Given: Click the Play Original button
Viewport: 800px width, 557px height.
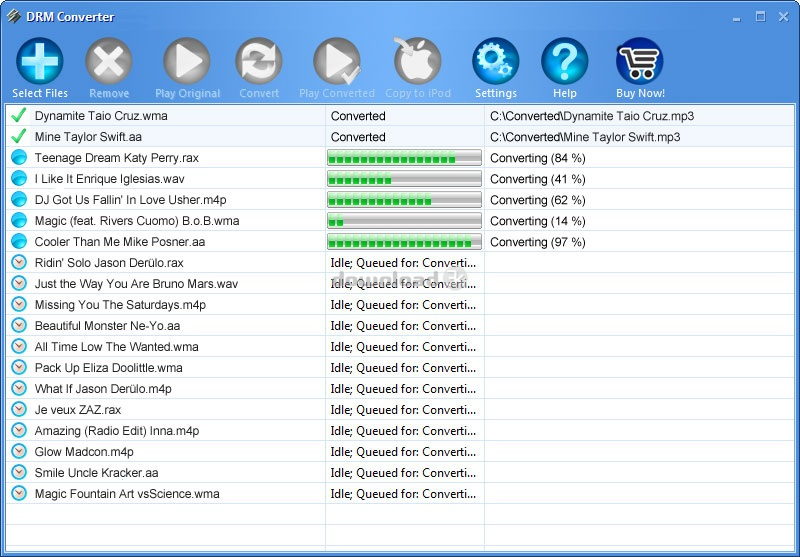Looking at the screenshot, I should (x=187, y=62).
